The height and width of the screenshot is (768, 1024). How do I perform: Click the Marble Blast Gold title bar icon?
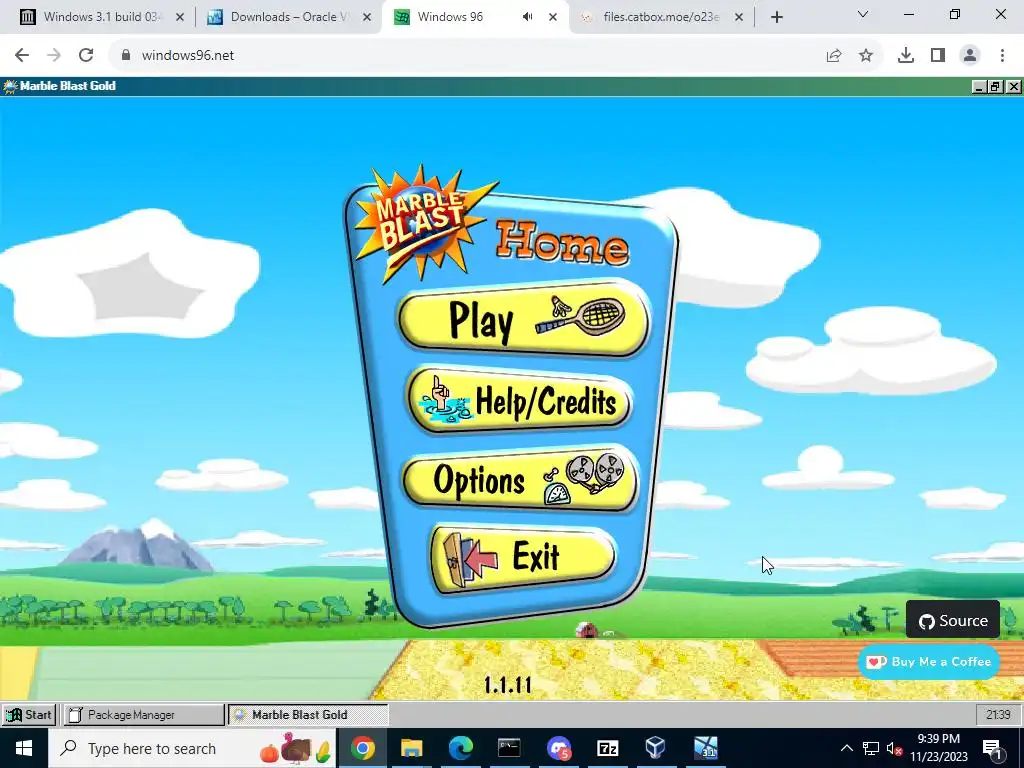tap(10, 86)
